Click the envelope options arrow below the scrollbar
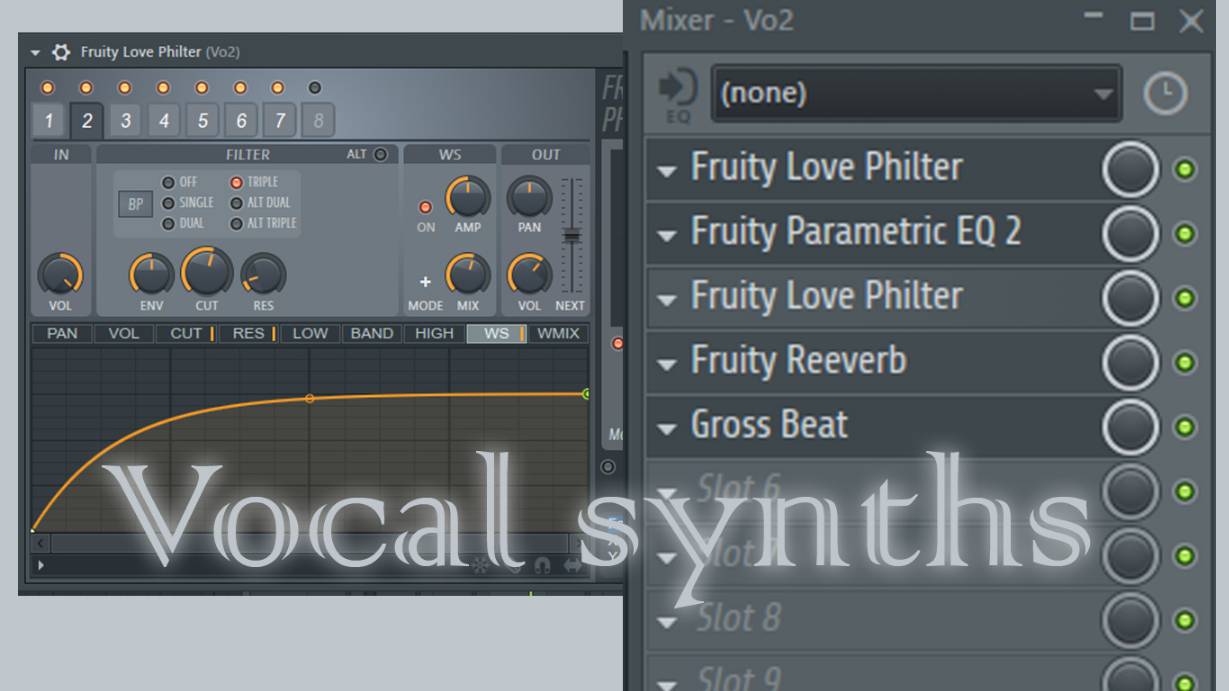The width and height of the screenshot is (1229, 691). [40, 566]
